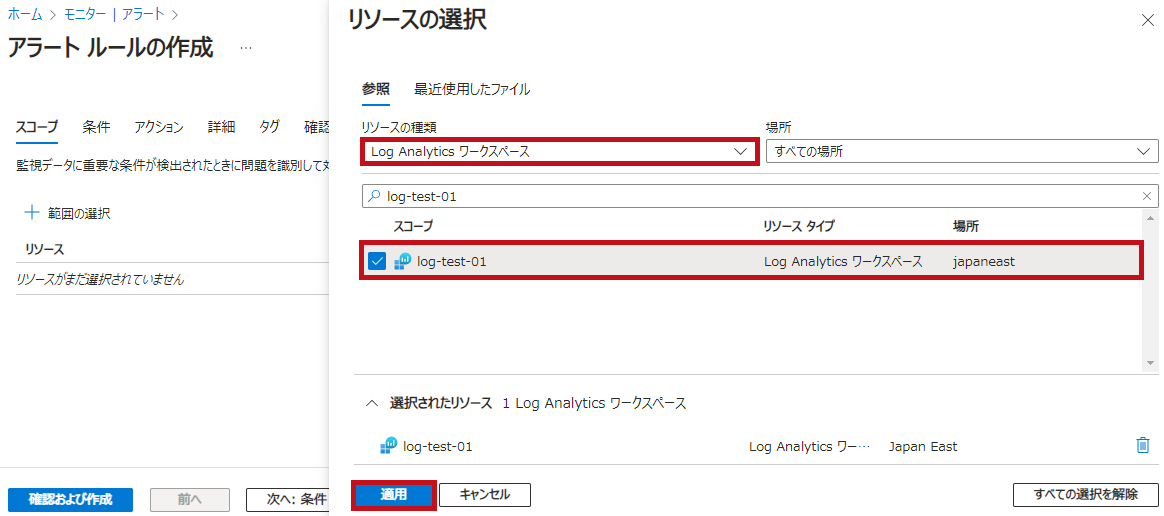Select the 条件 tab
1164x516 pixels.
pos(97,127)
